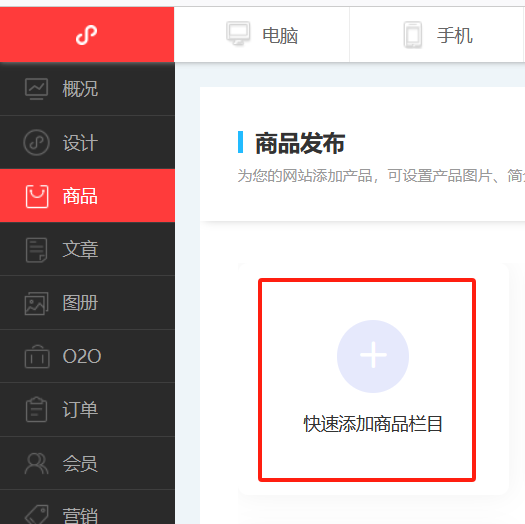Image resolution: width=525 pixels, height=524 pixels.
Task: Click the white logo in red header
Action: [86, 34]
